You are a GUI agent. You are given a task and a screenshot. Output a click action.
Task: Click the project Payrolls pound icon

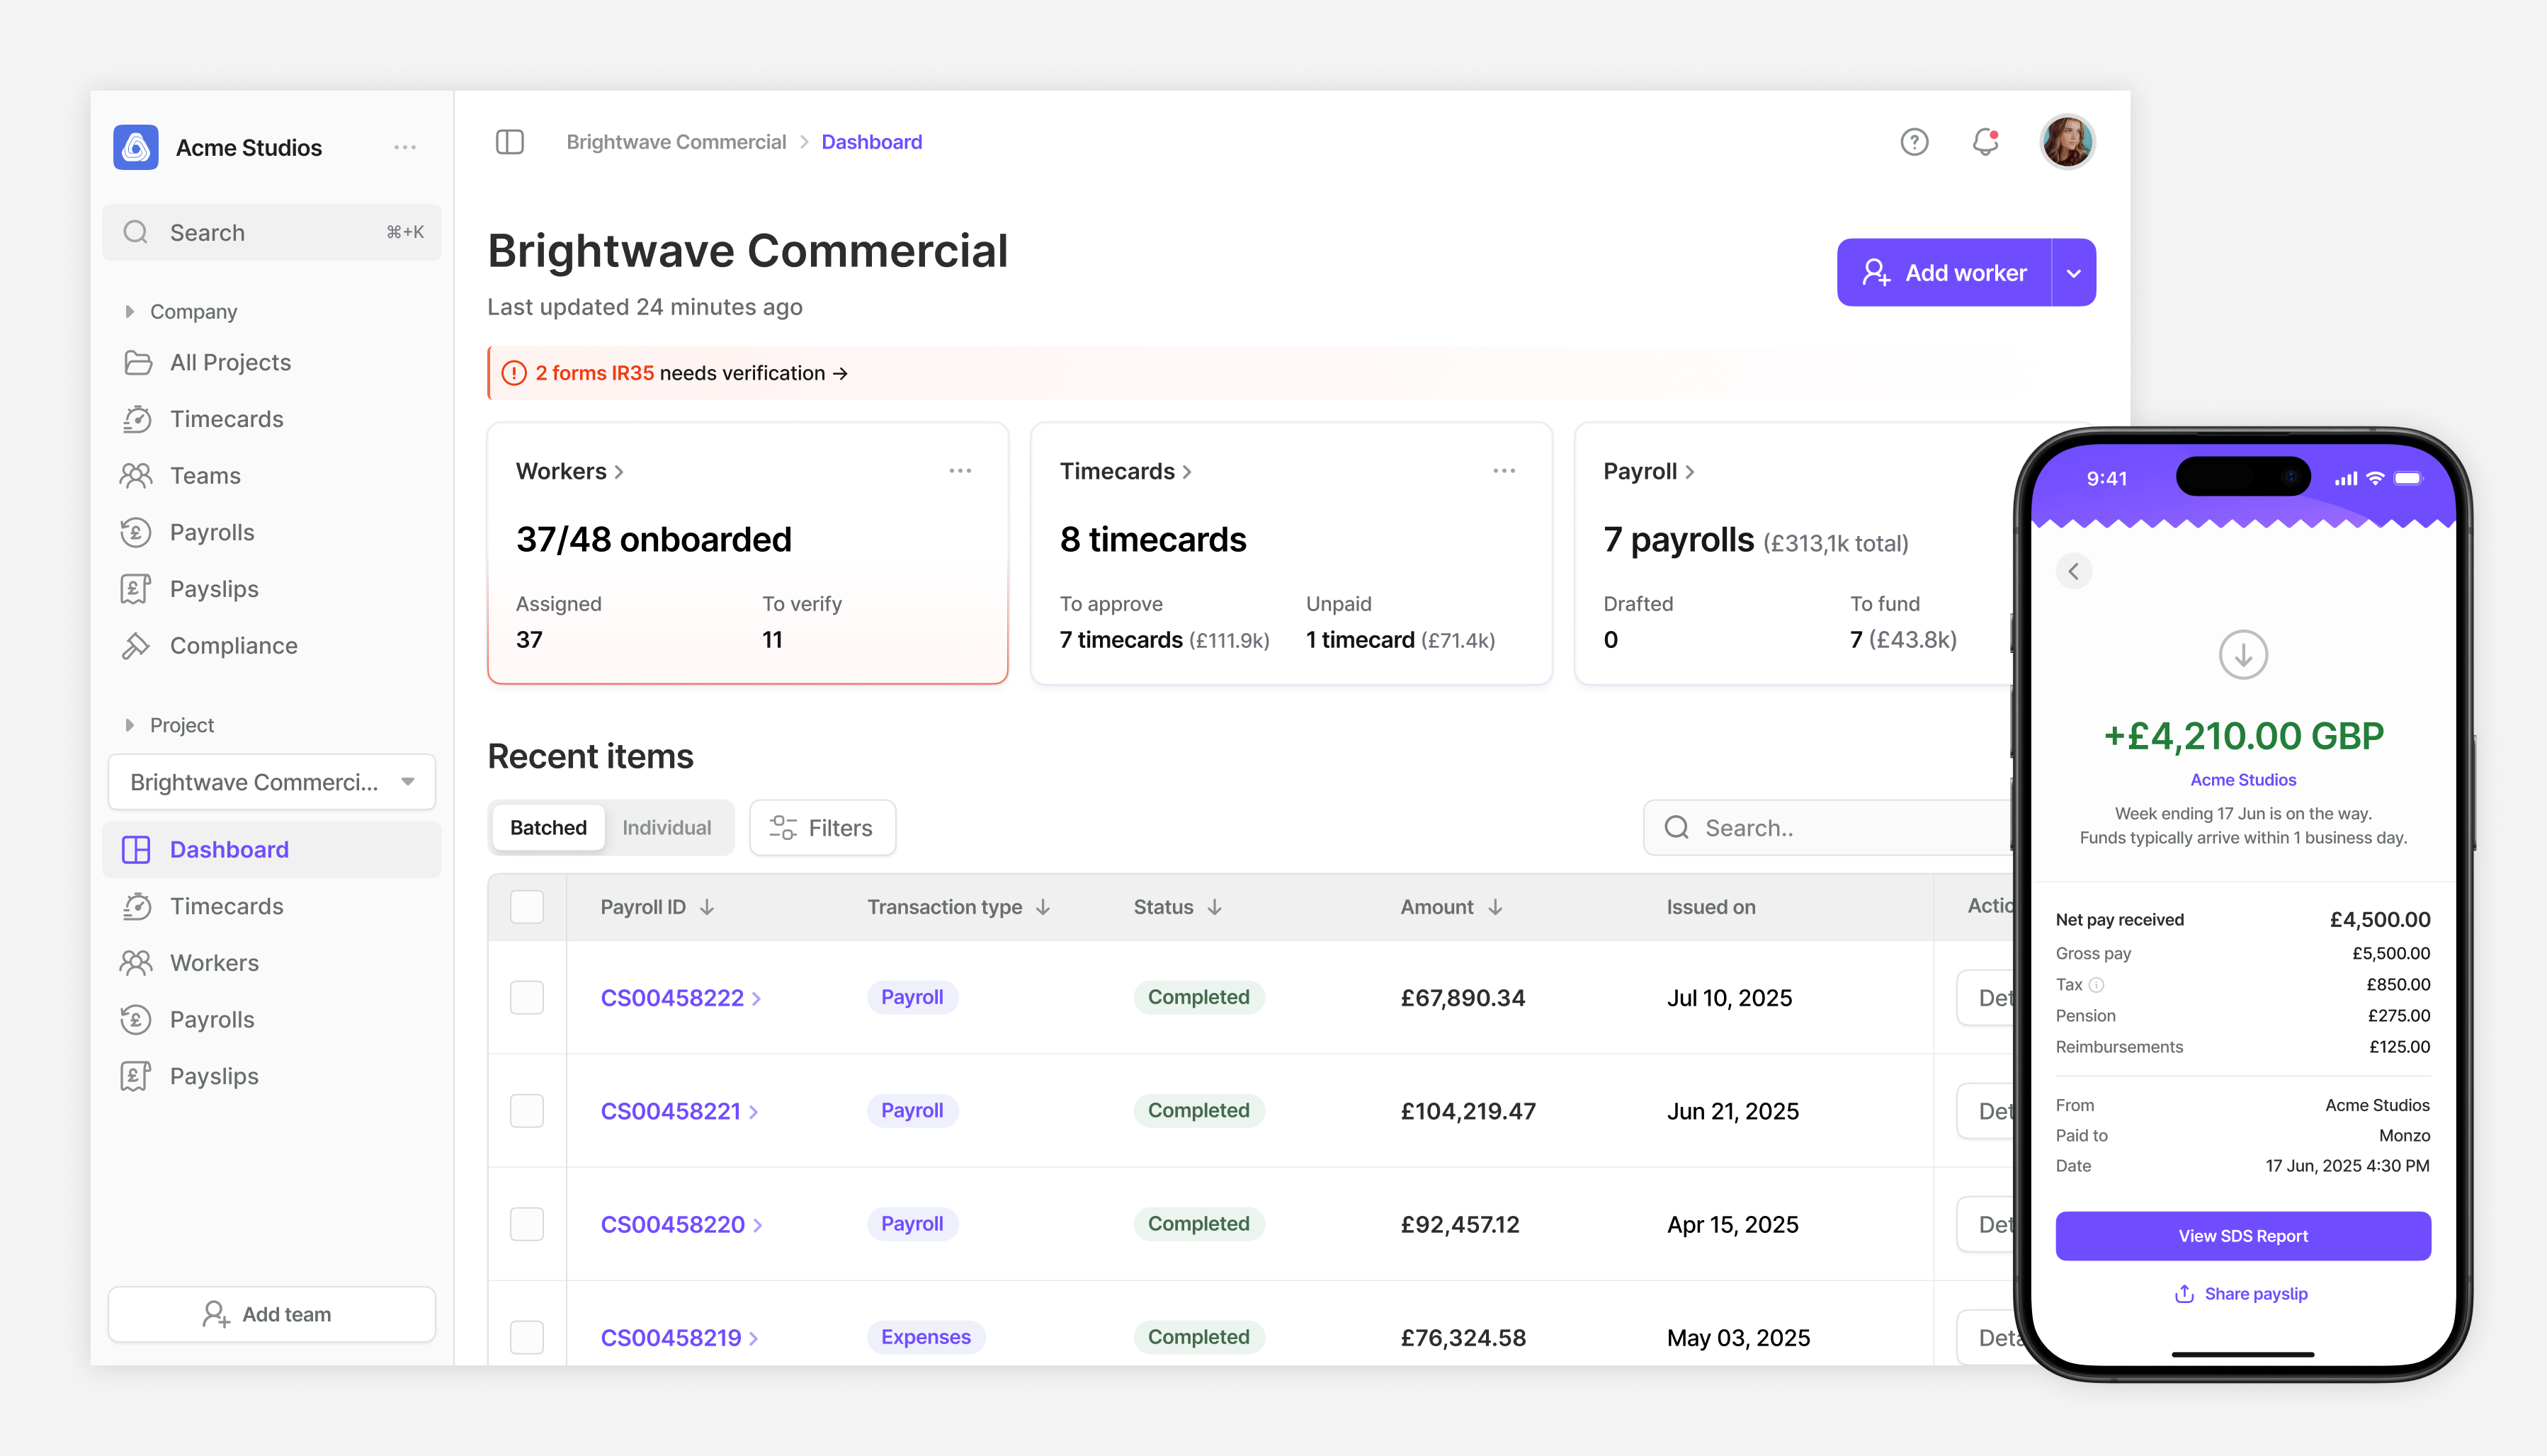click(x=136, y=1020)
